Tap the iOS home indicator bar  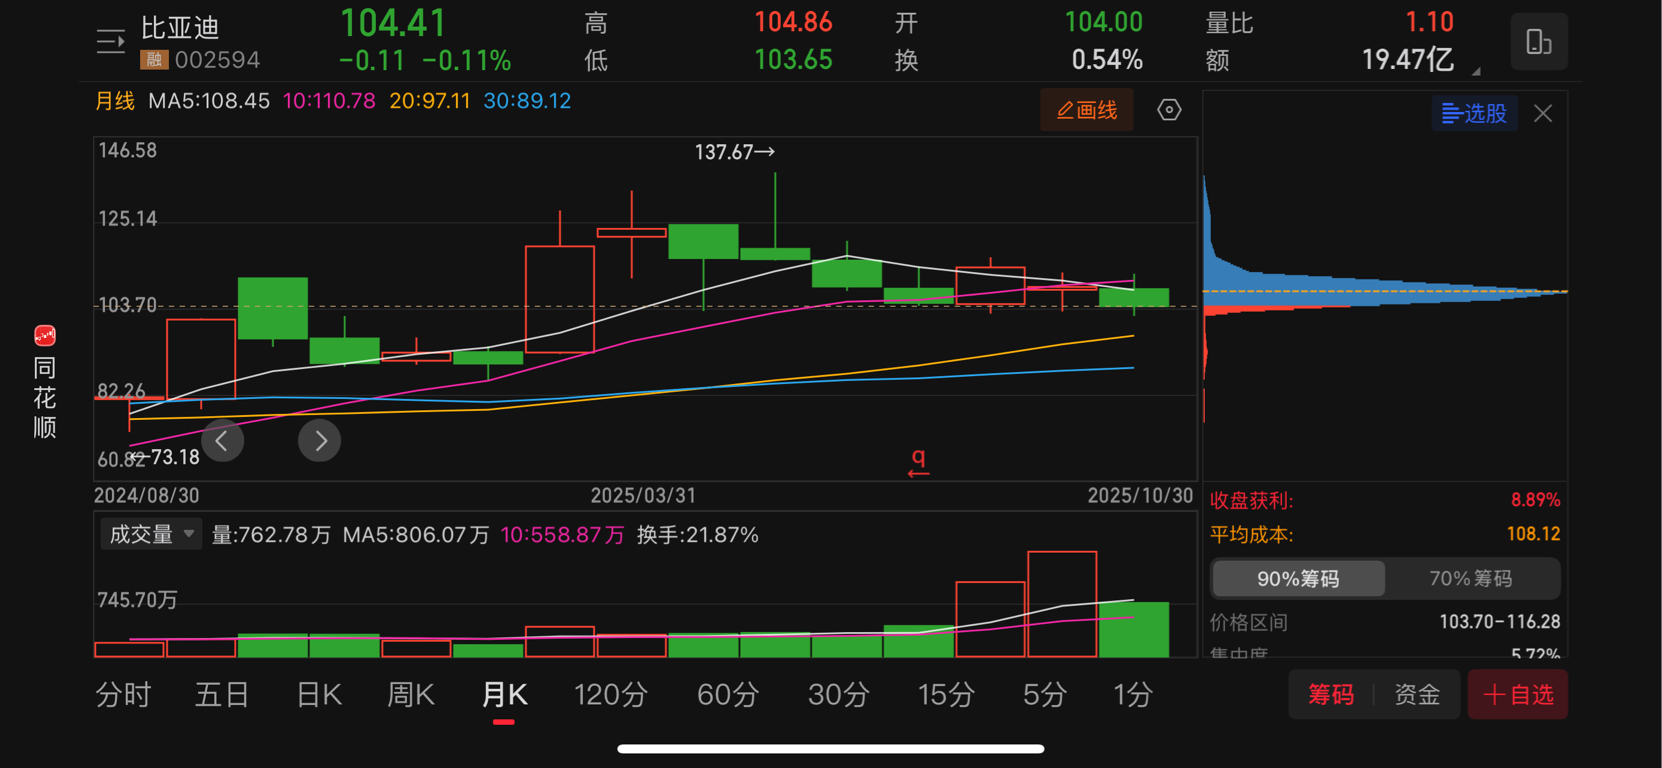tap(831, 748)
